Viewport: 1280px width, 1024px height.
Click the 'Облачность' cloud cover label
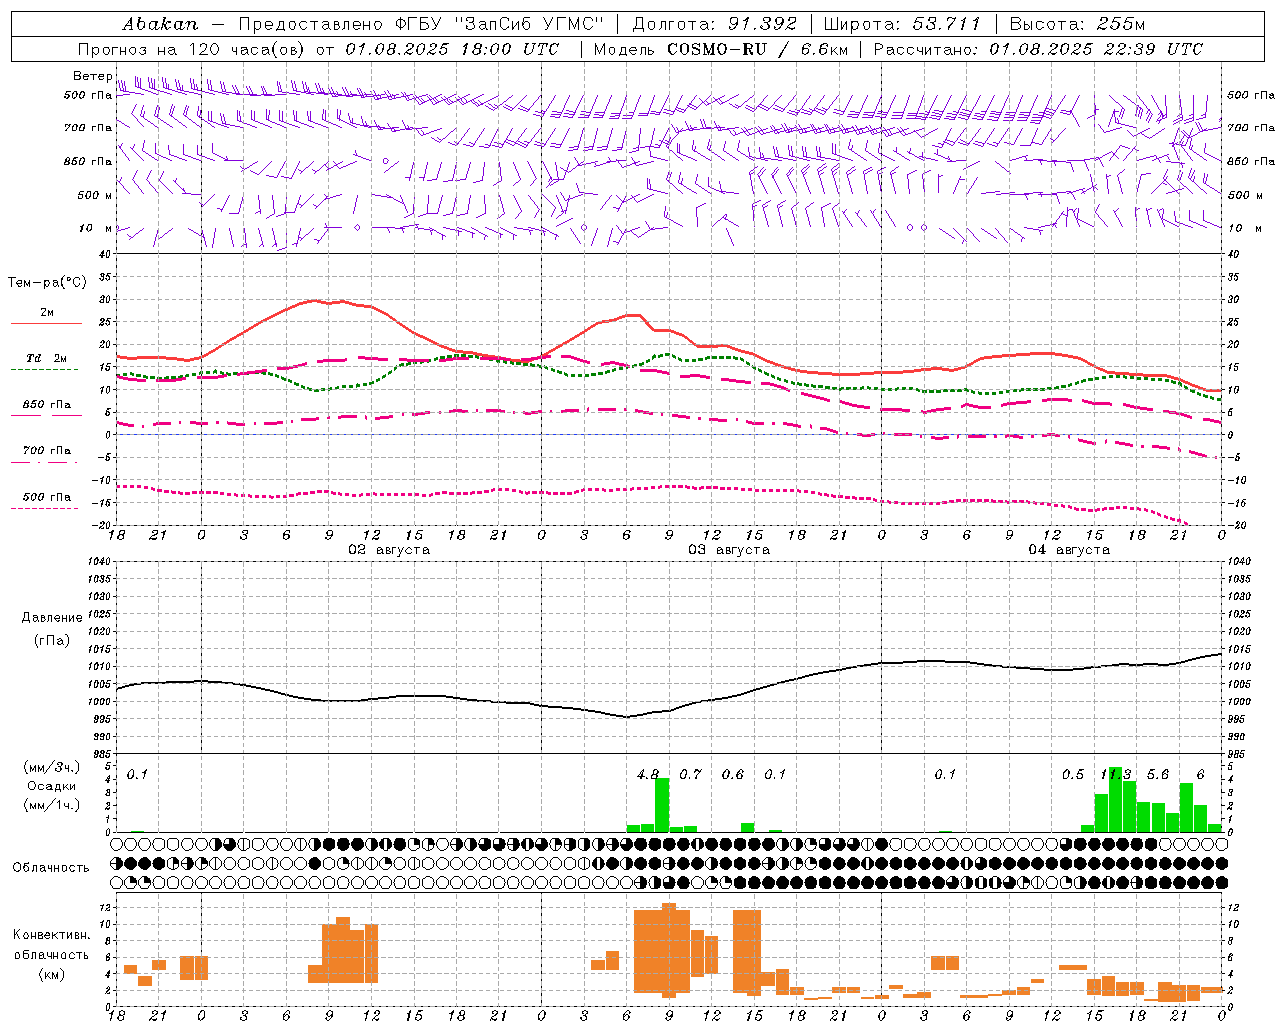tap(51, 868)
